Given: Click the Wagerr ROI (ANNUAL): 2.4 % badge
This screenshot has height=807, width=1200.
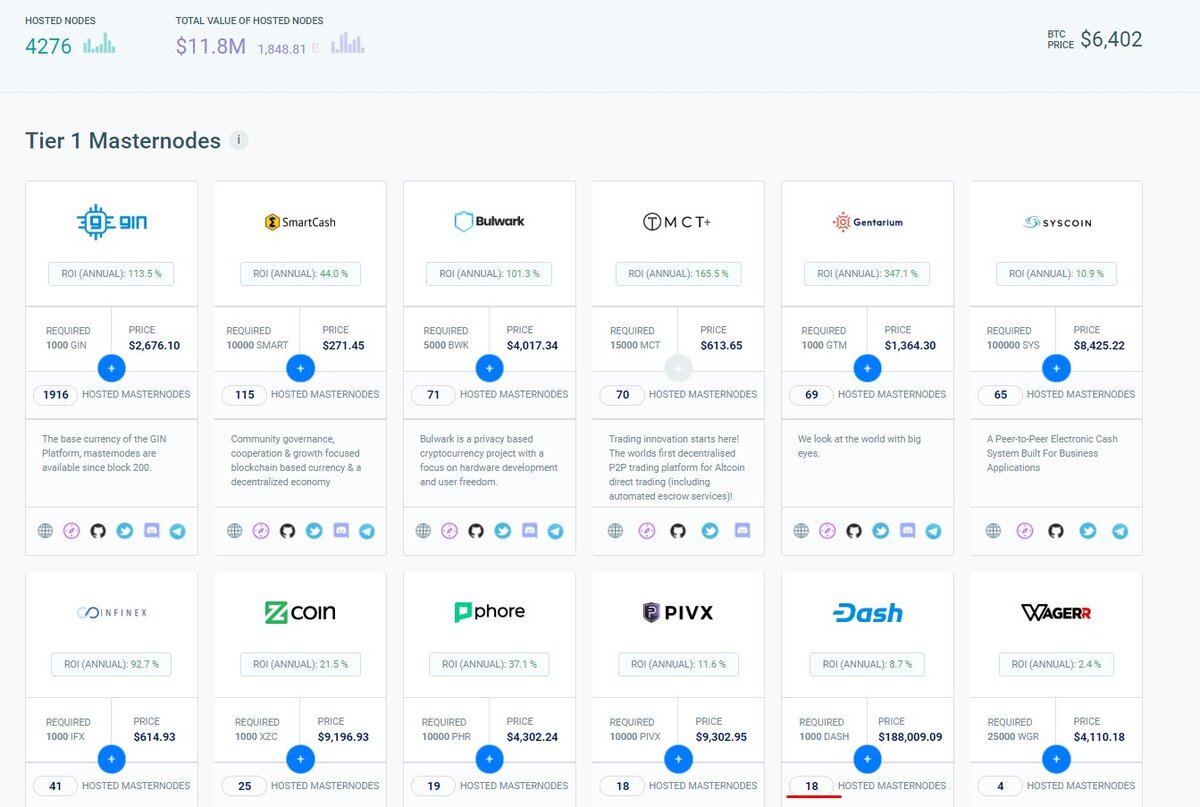Looking at the screenshot, I should pyautogui.click(x=1056, y=664).
